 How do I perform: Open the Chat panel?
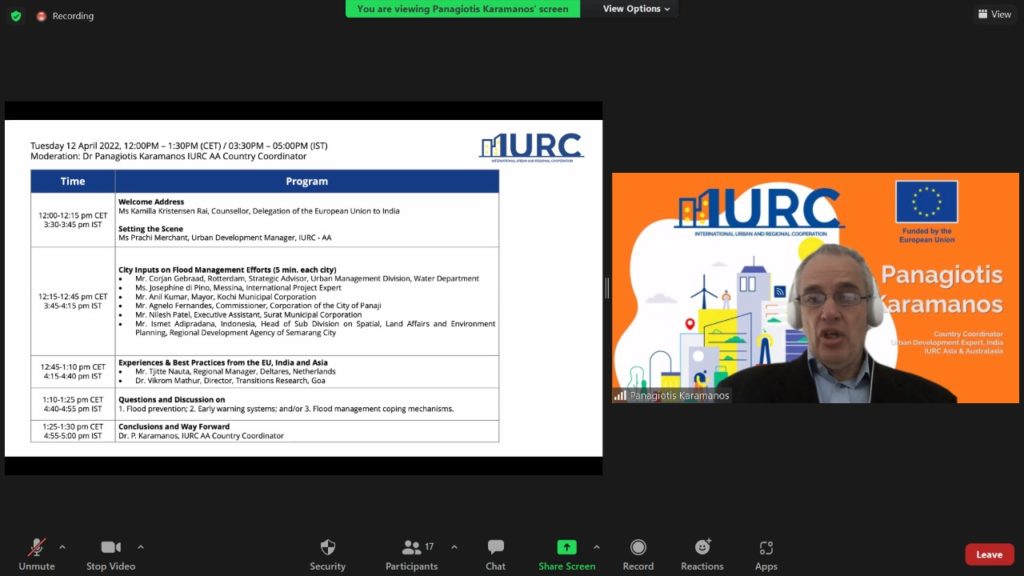[495, 548]
